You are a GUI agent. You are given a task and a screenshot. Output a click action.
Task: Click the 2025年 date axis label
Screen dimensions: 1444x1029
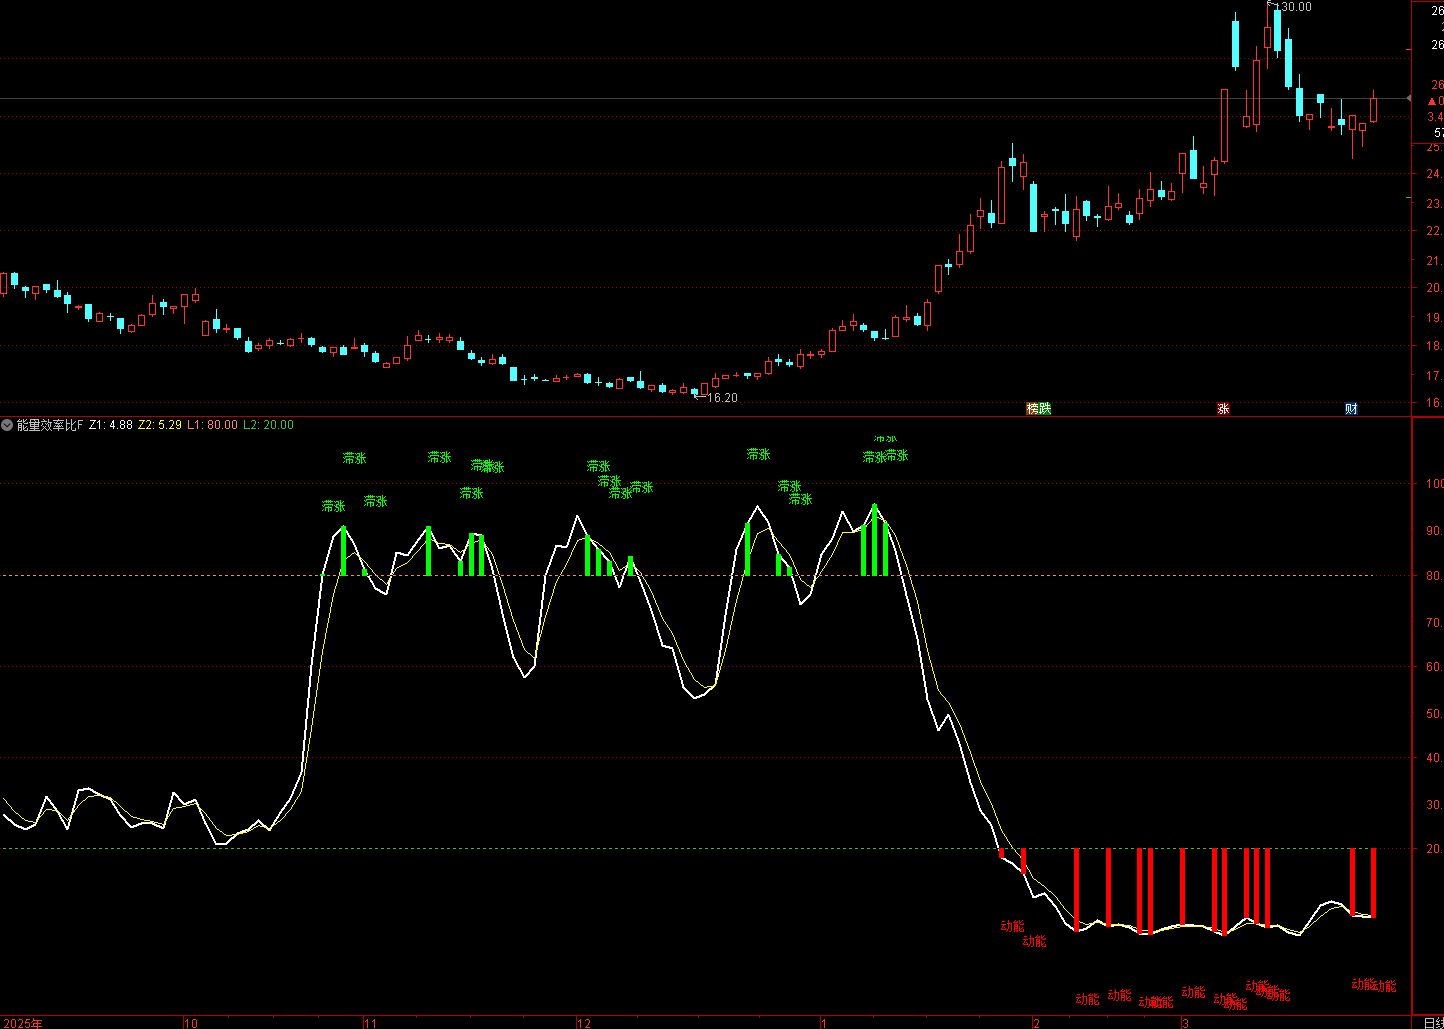[x=21, y=1023]
